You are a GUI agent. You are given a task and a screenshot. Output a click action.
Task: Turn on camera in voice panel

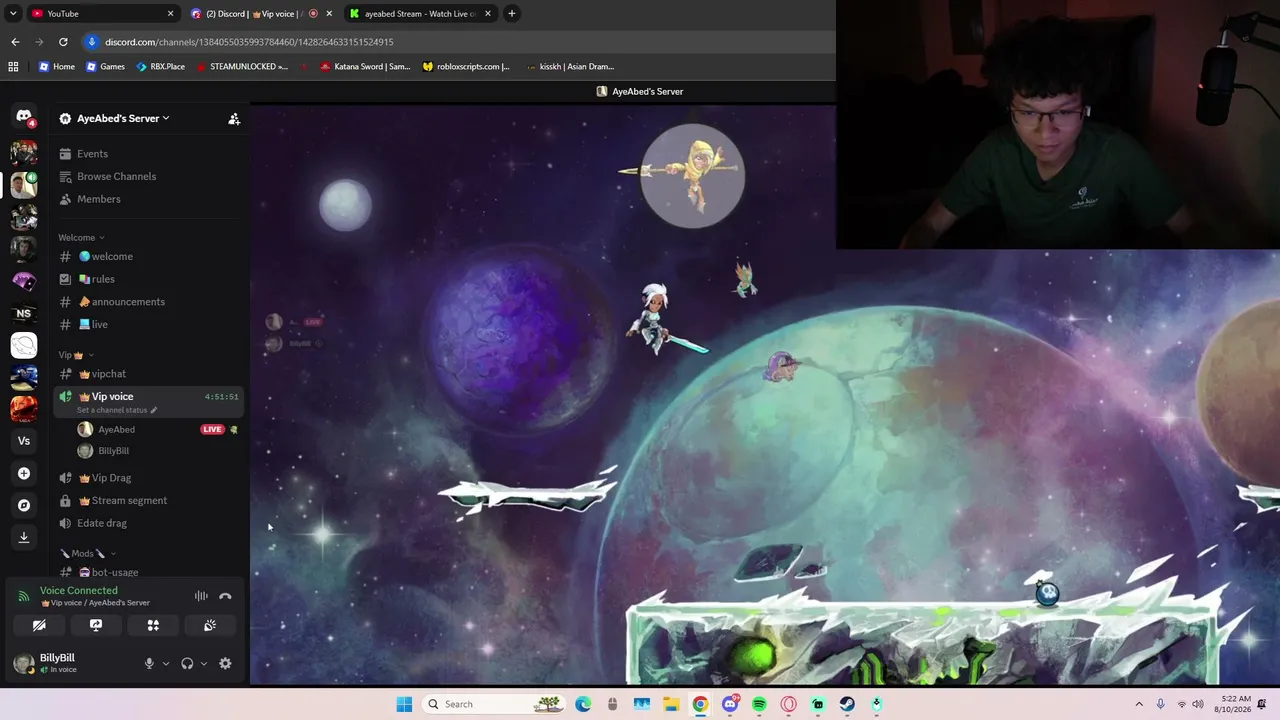[39, 625]
